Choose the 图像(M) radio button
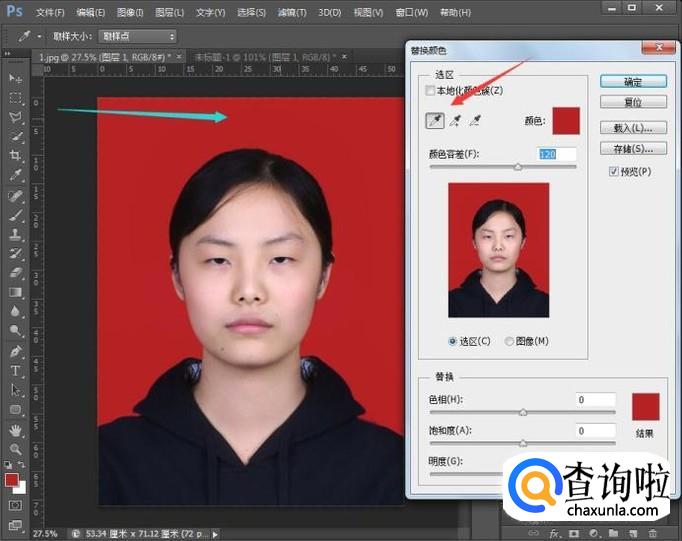The height and width of the screenshot is (541, 682). [x=510, y=341]
